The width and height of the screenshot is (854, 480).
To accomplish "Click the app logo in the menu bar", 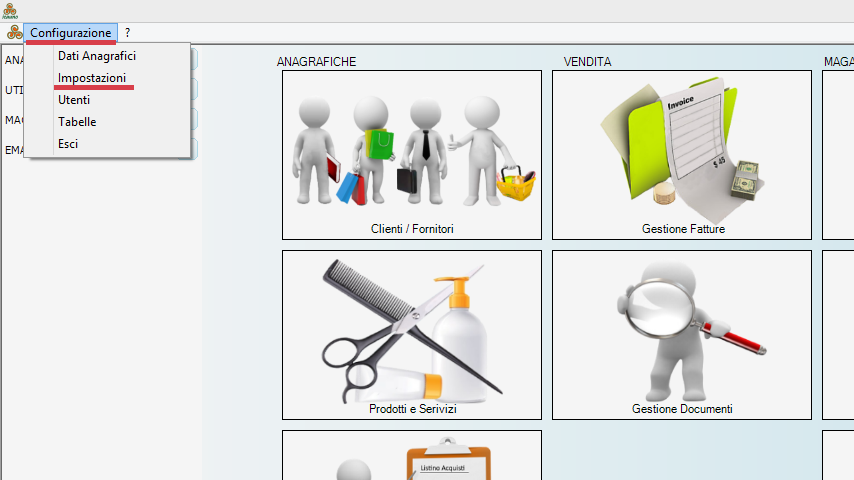I will 13,33.
